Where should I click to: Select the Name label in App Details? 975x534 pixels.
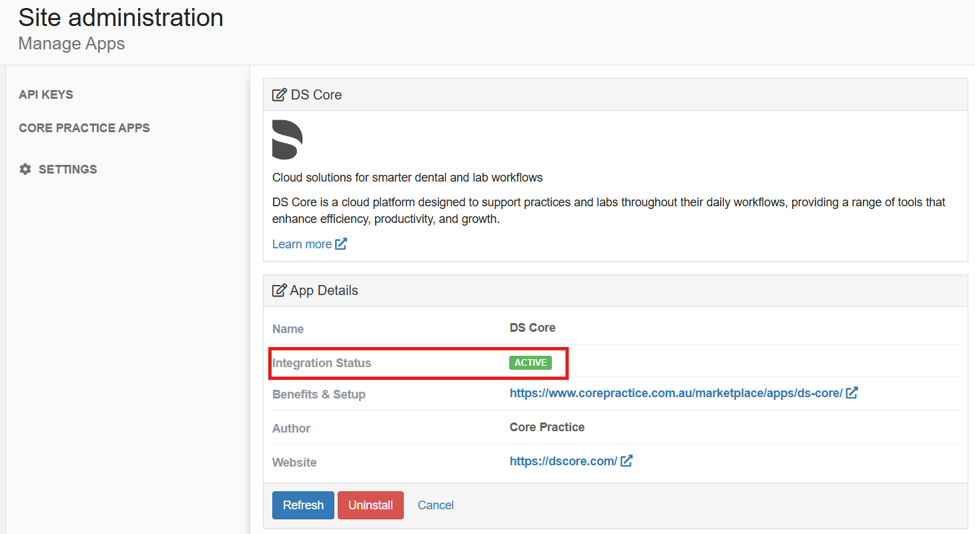tap(288, 329)
